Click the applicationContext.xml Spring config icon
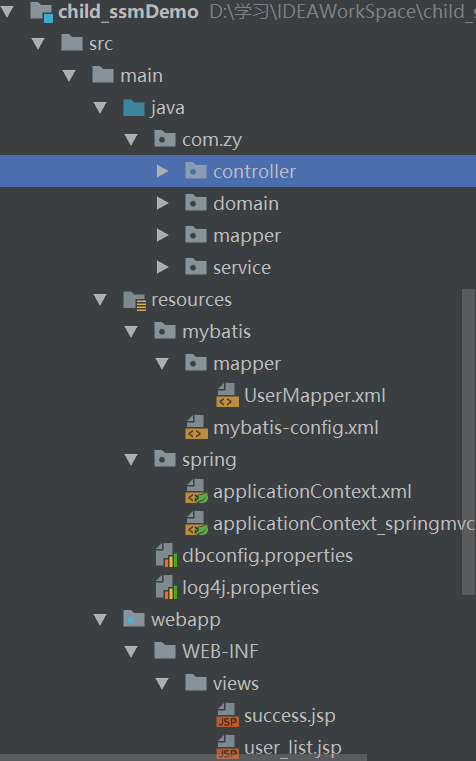The image size is (476, 761). click(197, 492)
